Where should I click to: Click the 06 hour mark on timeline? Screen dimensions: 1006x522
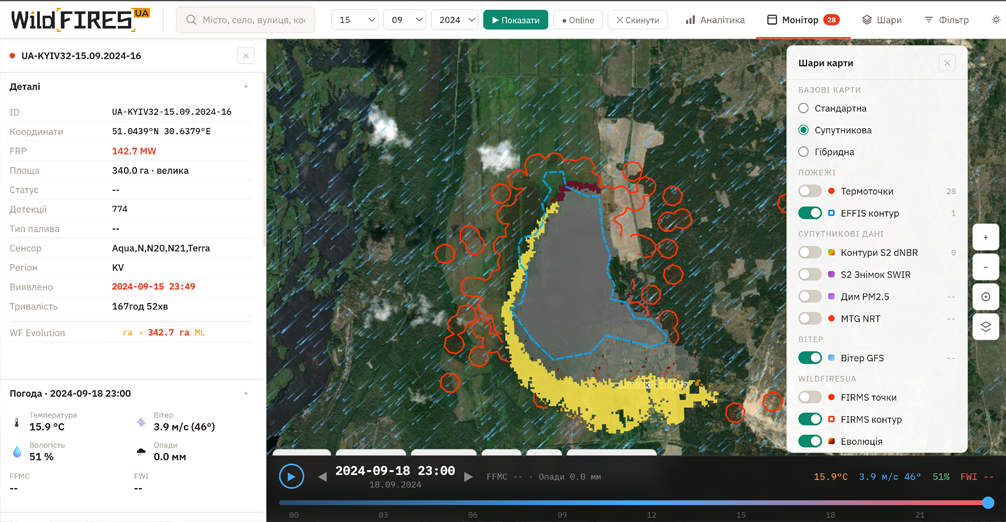(x=472, y=514)
